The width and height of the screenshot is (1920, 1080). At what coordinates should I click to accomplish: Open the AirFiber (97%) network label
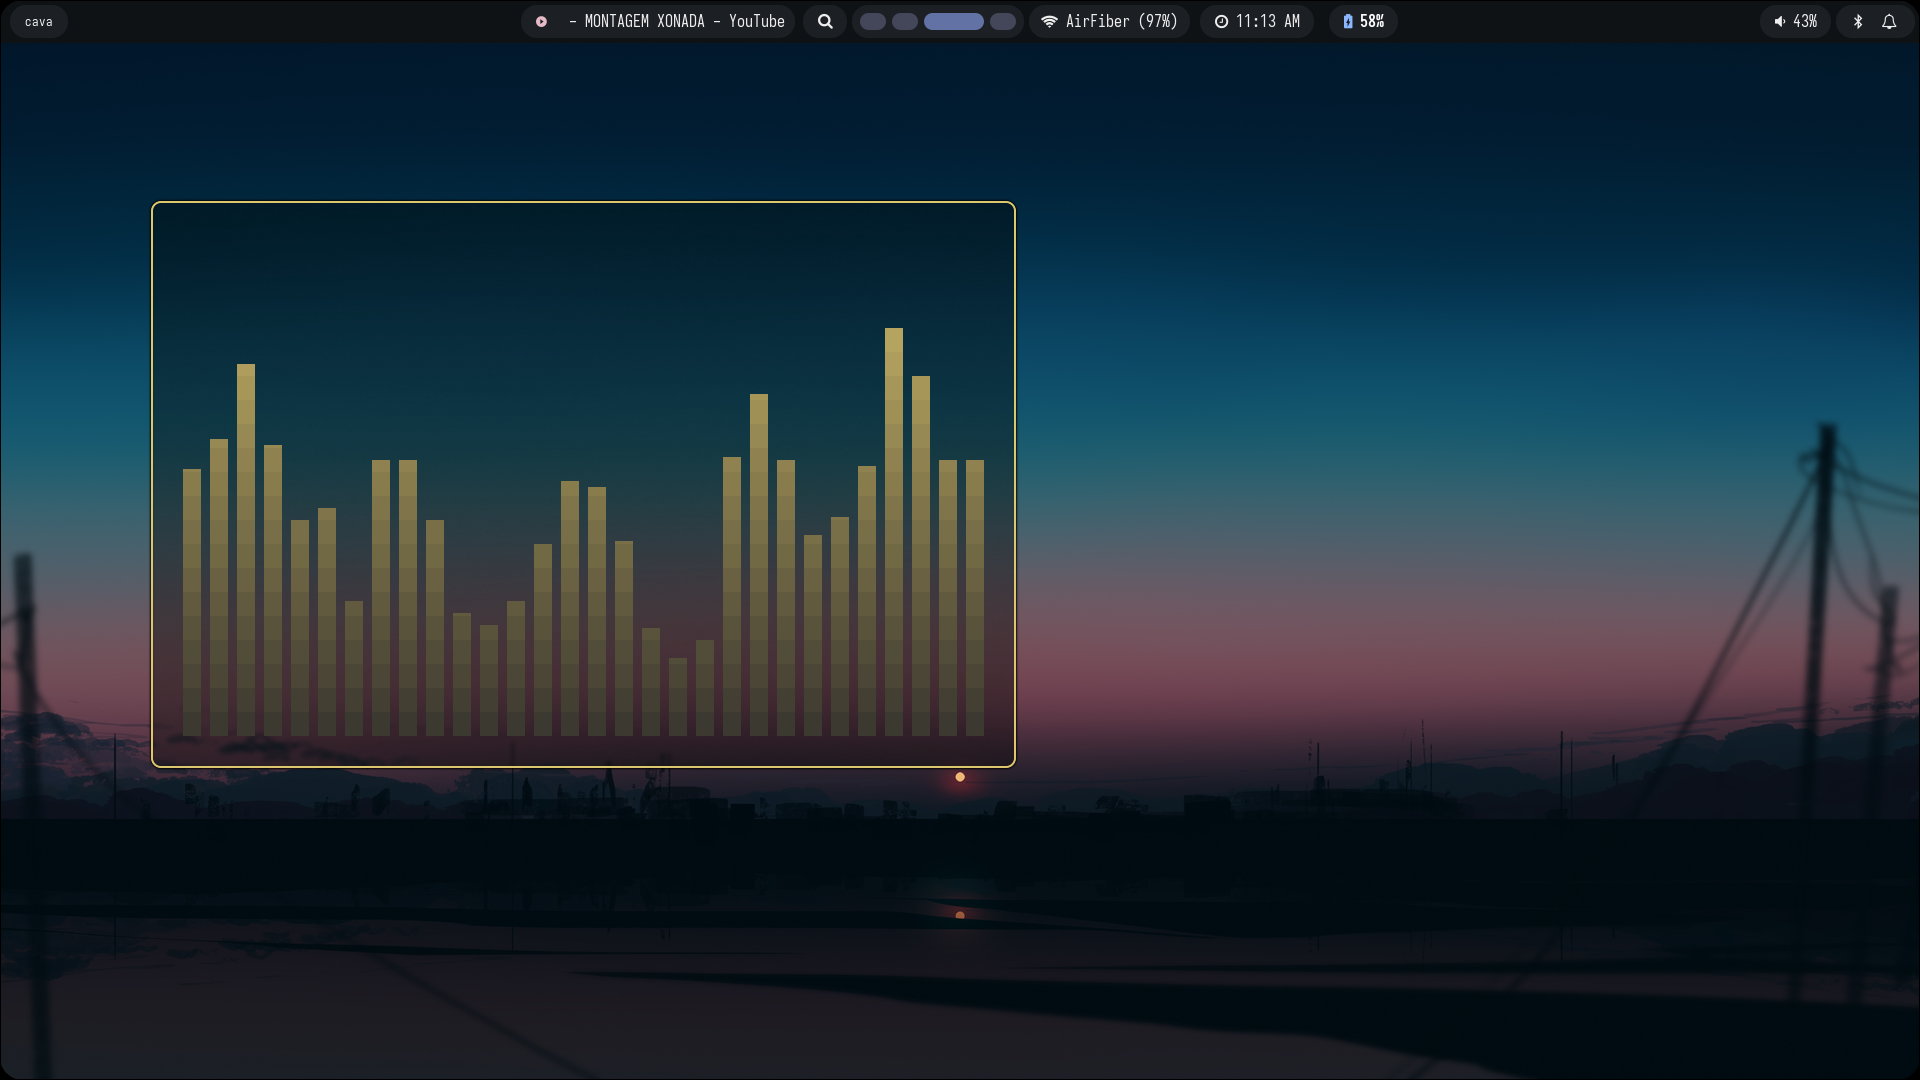1121,21
